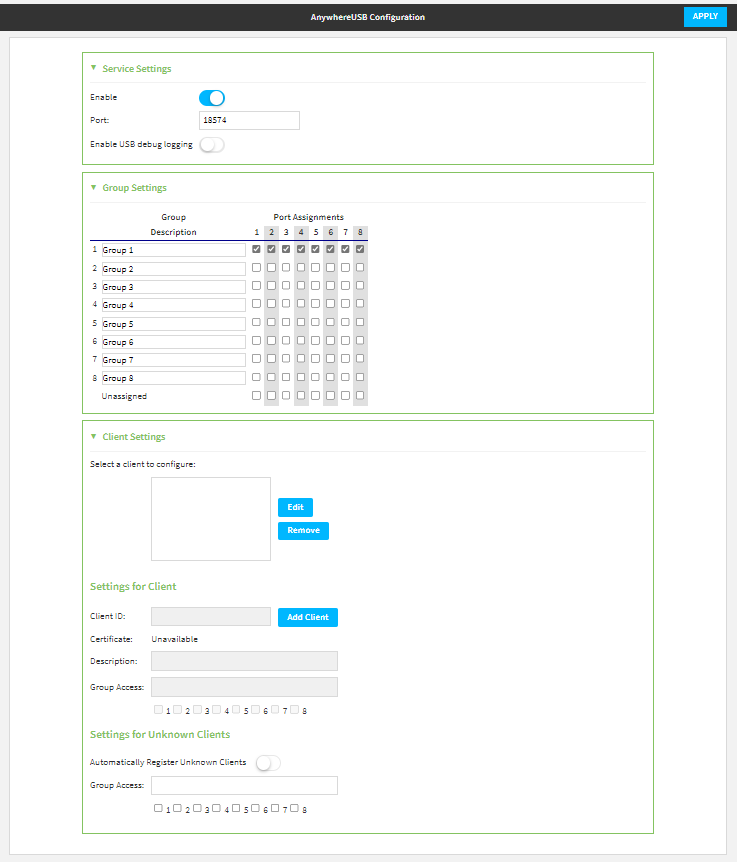Click the Group 3 description field

point(173,287)
